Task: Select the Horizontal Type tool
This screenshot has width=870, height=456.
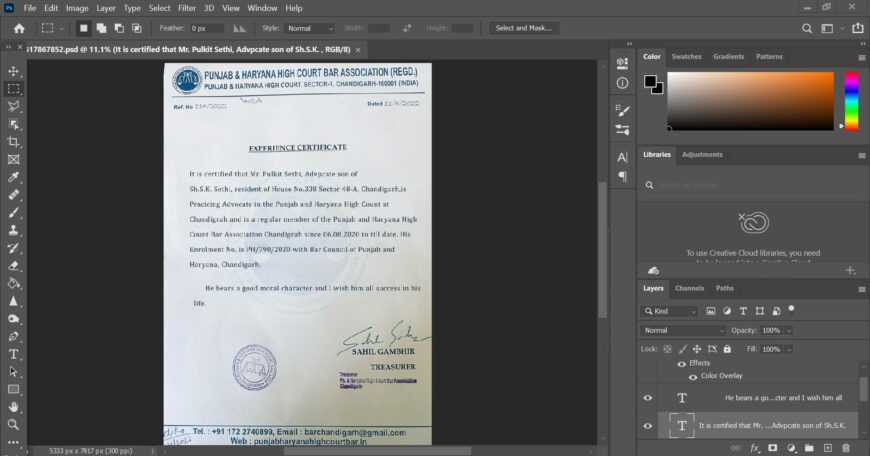Action: coord(13,354)
